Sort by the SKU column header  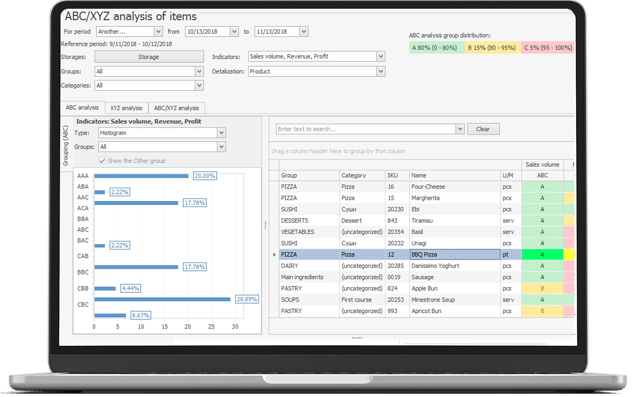(397, 176)
